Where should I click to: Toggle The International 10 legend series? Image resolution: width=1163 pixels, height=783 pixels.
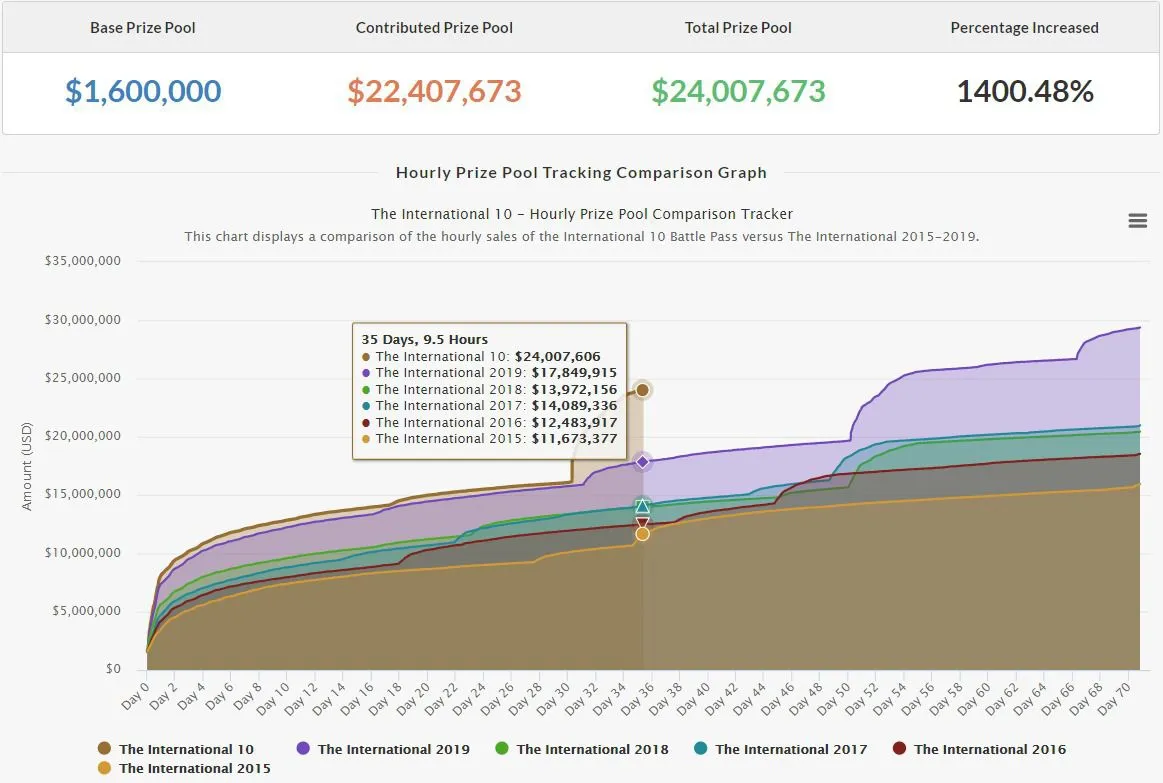[176, 749]
